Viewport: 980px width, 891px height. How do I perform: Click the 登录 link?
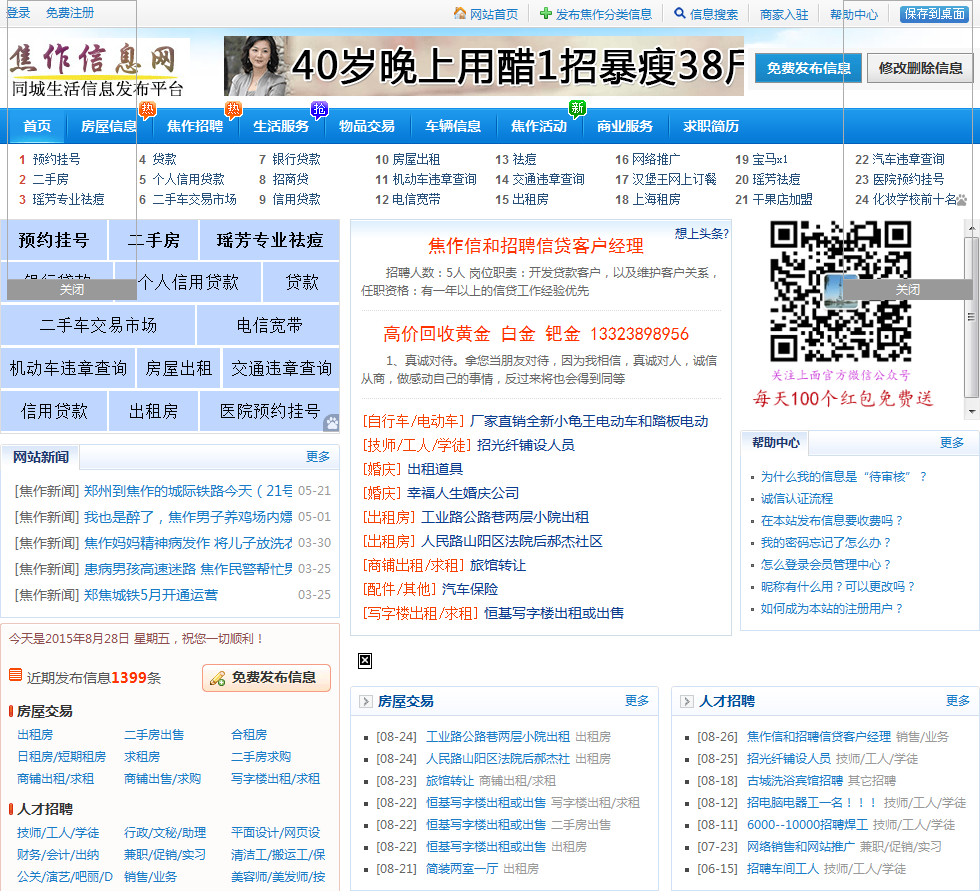tap(18, 12)
